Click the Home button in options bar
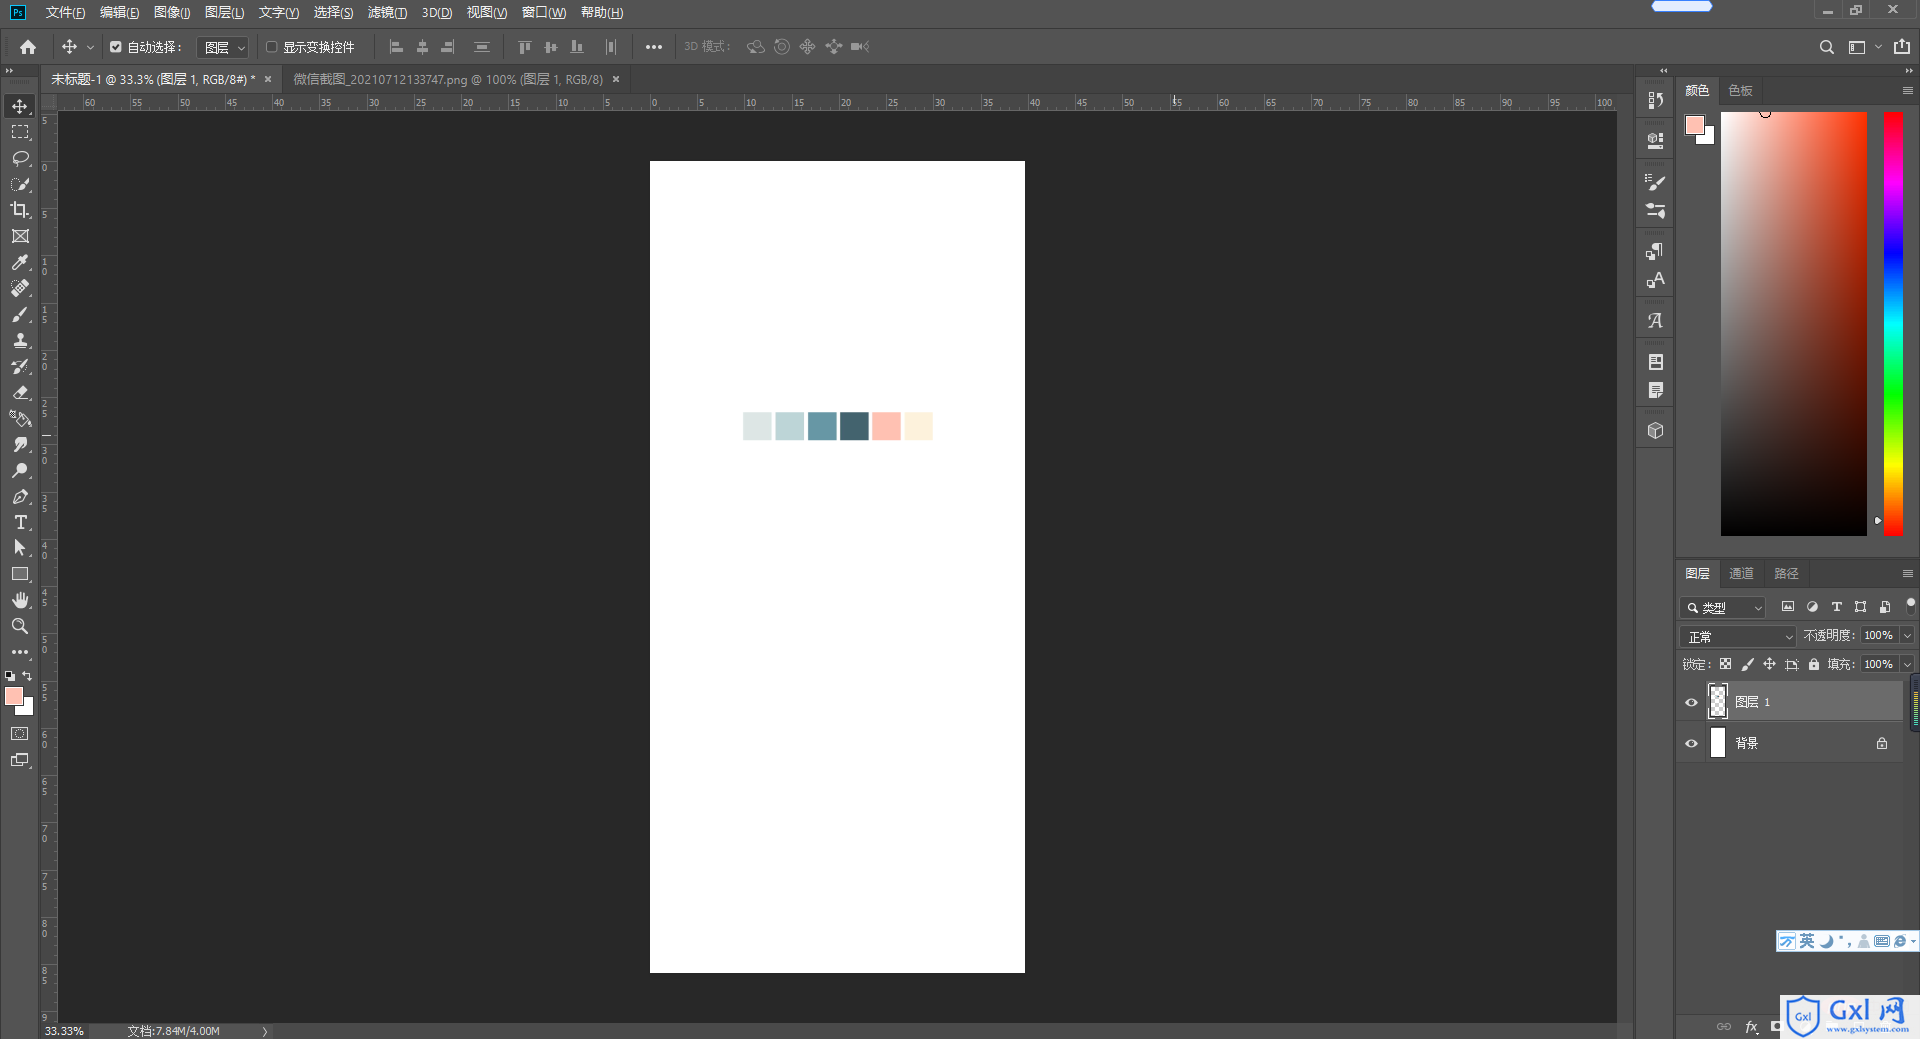Viewport: 1920px width, 1039px height. [28, 47]
